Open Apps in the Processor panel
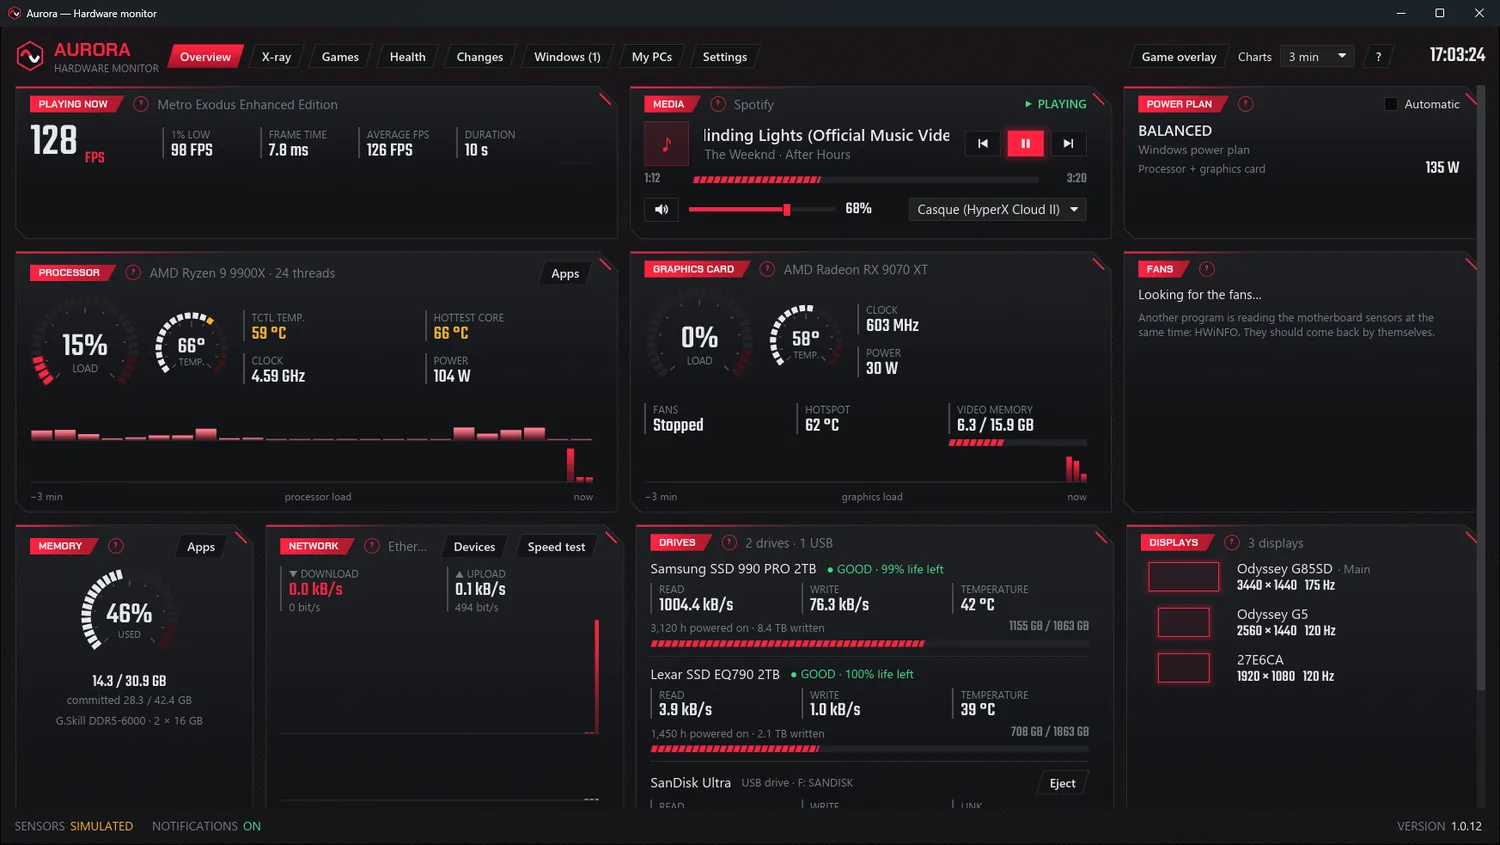 tap(565, 274)
